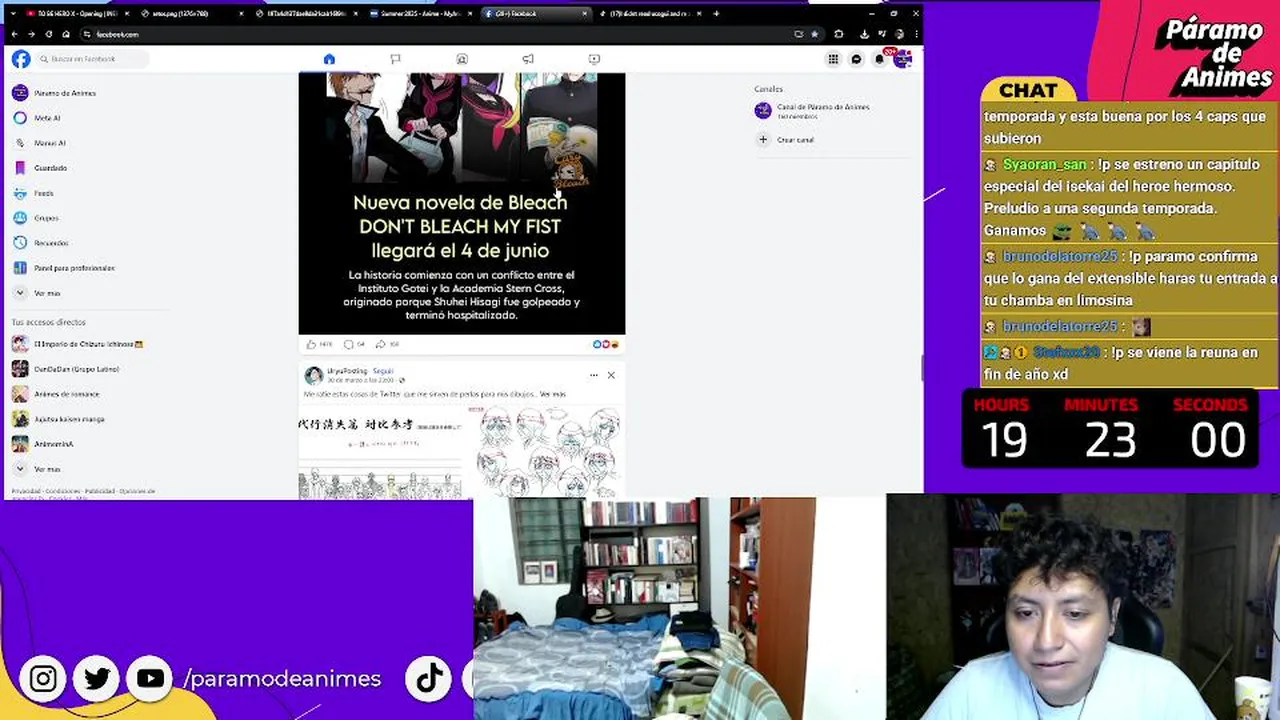Open a new browser tab with plus
The width and height of the screenshot is (1280, 720).
click(716, 14)
